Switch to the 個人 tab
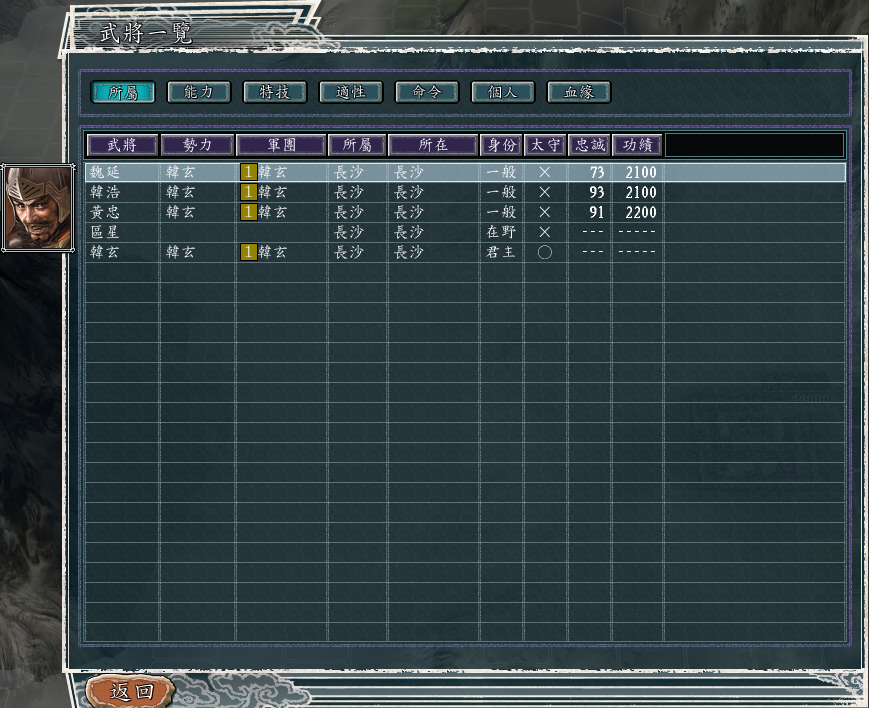 tap(503, 92)
